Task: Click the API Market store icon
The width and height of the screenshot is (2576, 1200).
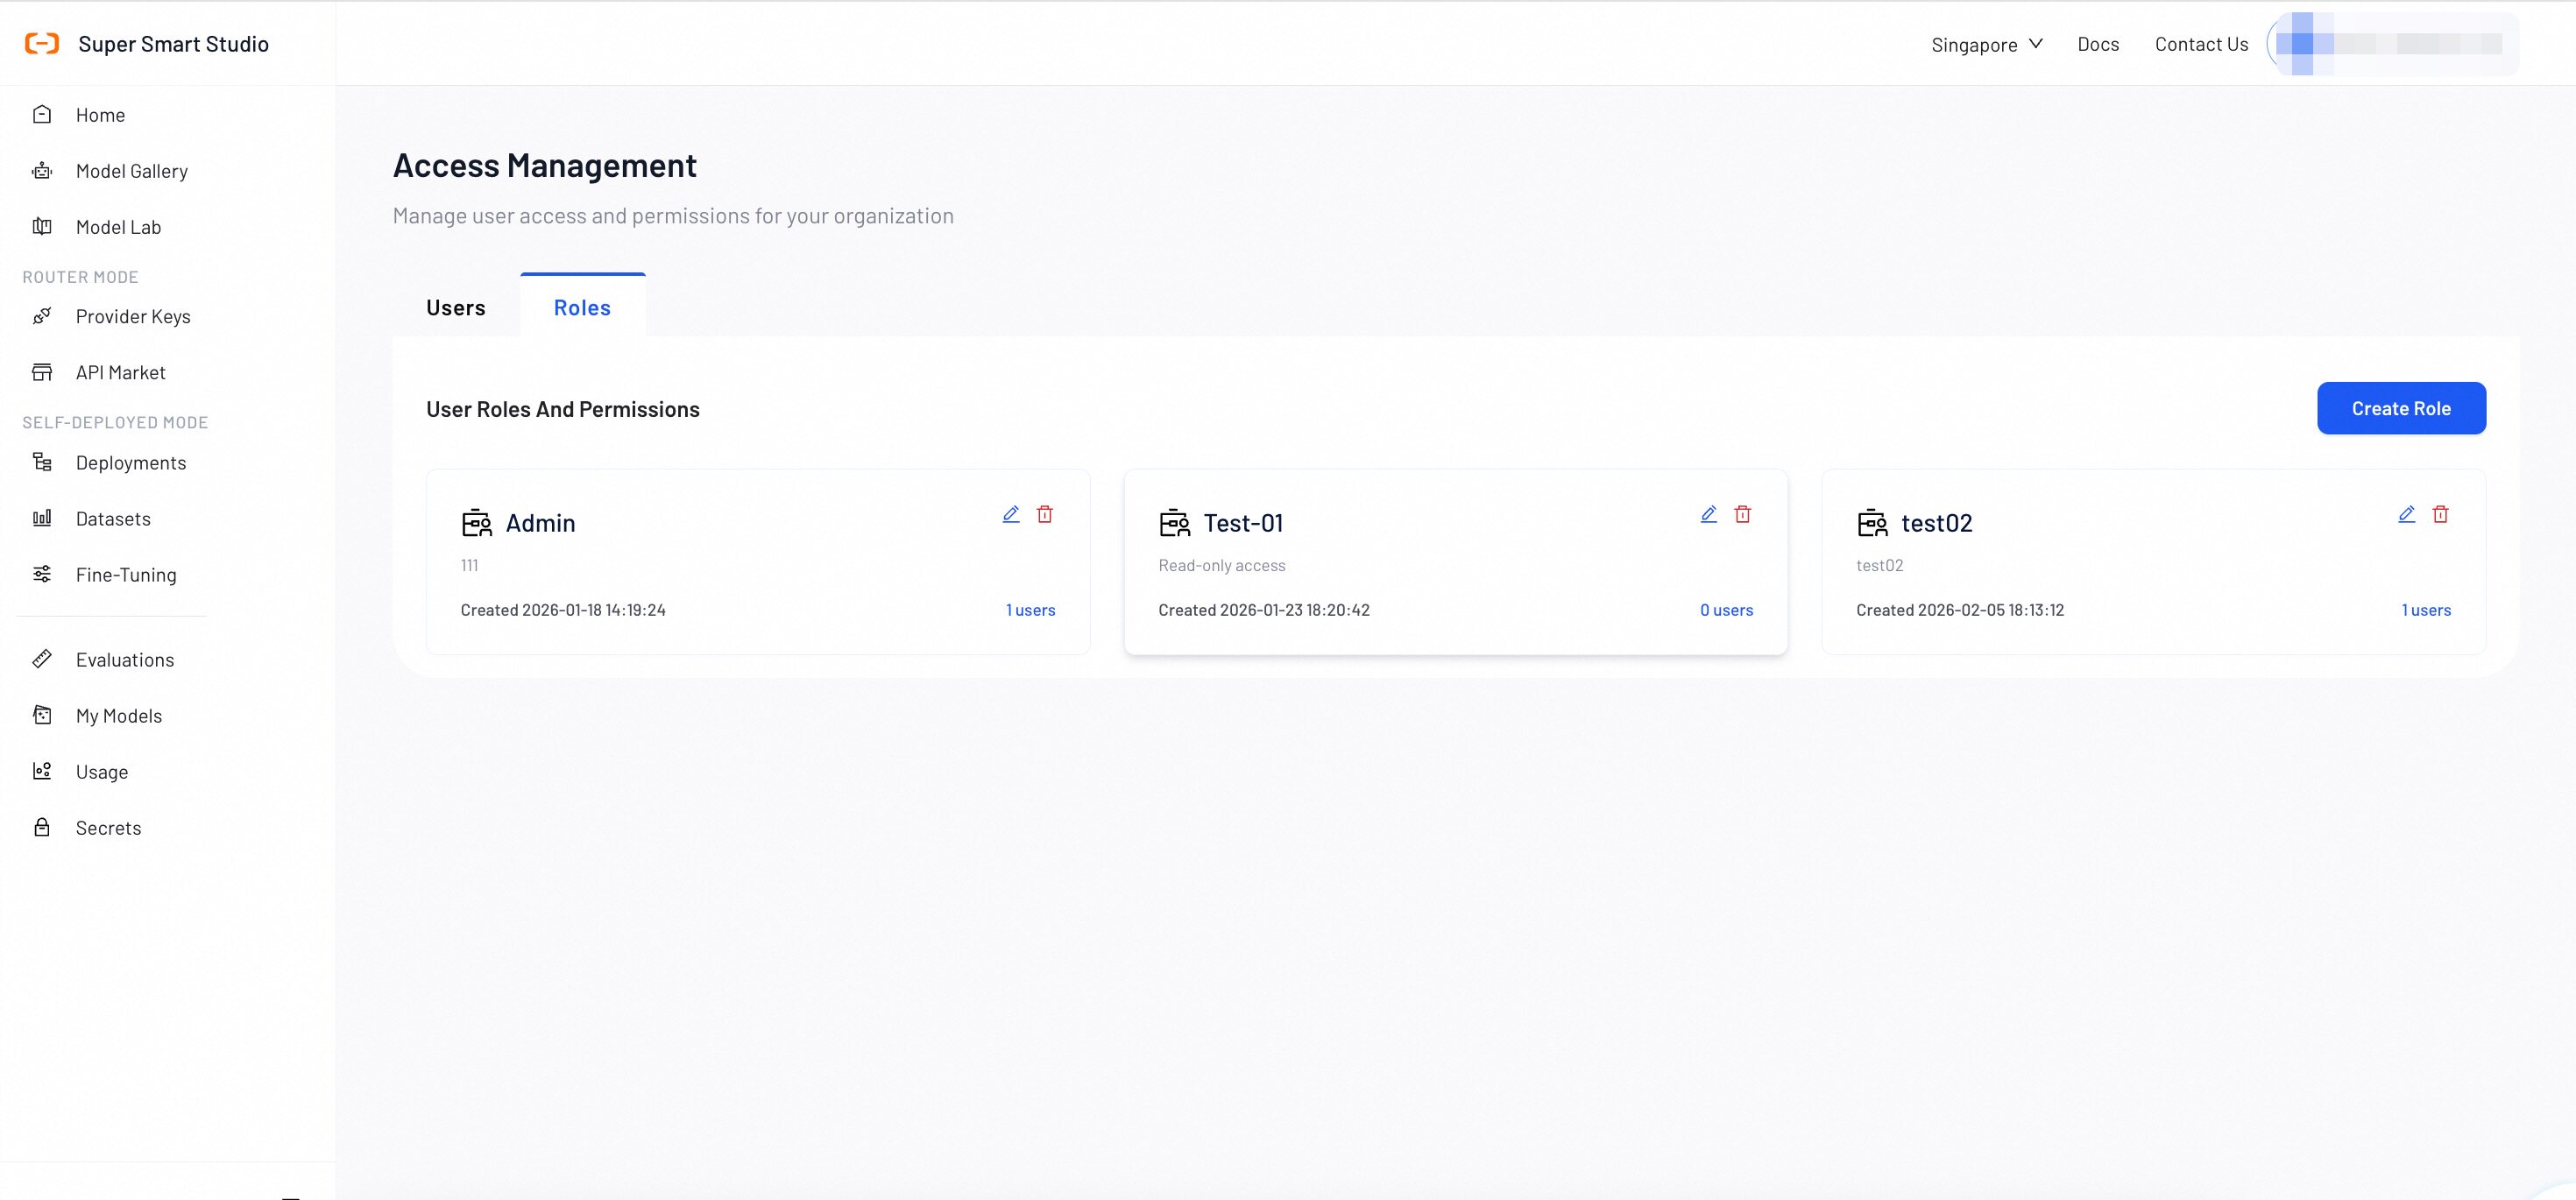Action: click(42, 372)
